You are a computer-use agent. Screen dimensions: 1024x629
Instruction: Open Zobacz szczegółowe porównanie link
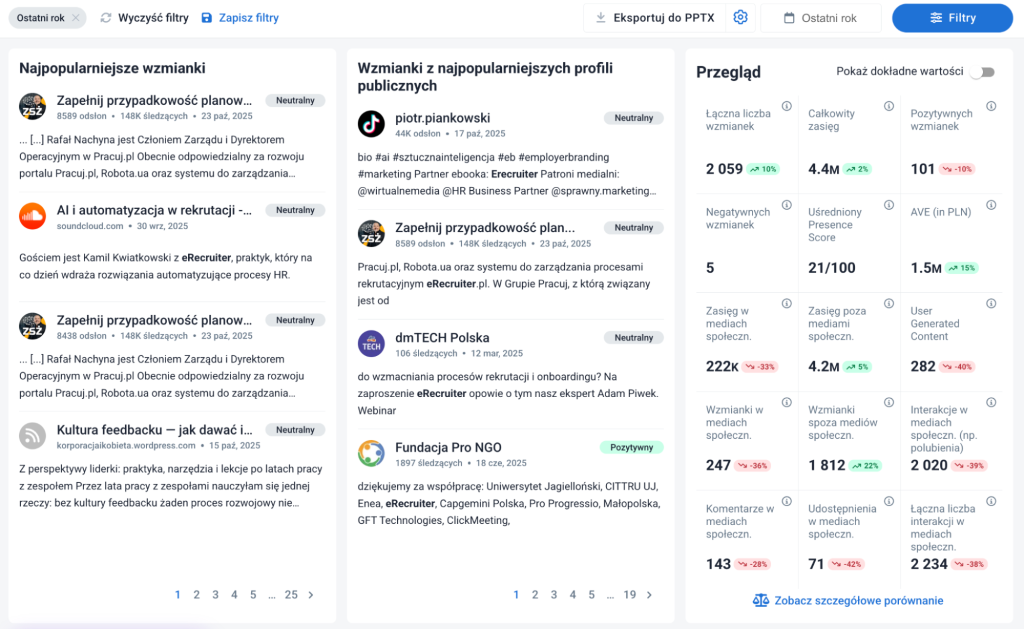847,601
